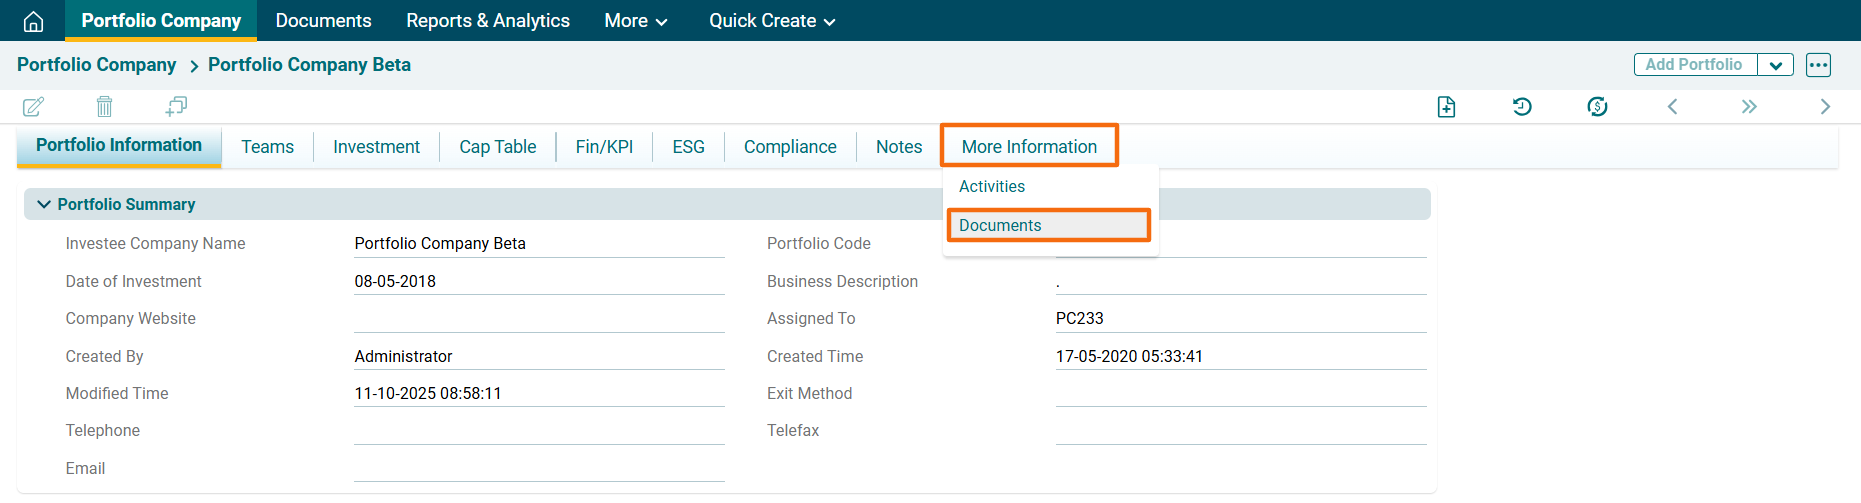
Task: Go to next record with right arrow
Action: 1825,107
